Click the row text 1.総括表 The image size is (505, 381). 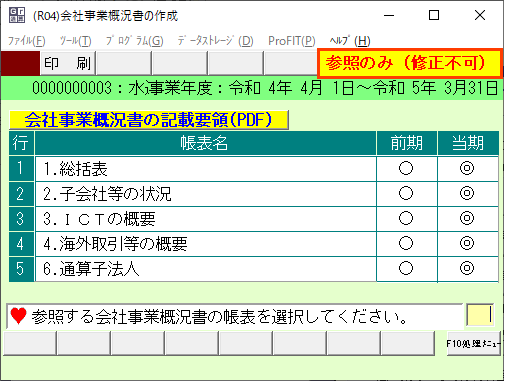(x=75, y=169)
